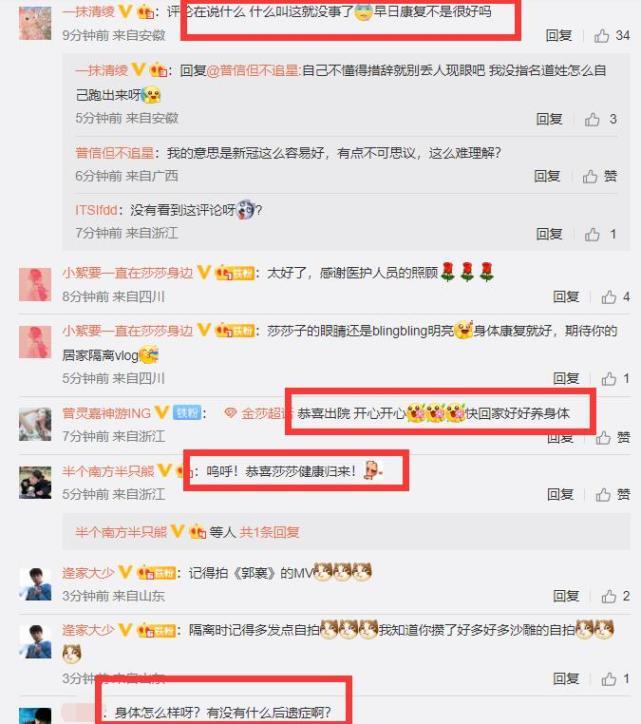Open ITSlfdd's username link
Viewport: 641px width, 724px height.
tap(96, 211)
